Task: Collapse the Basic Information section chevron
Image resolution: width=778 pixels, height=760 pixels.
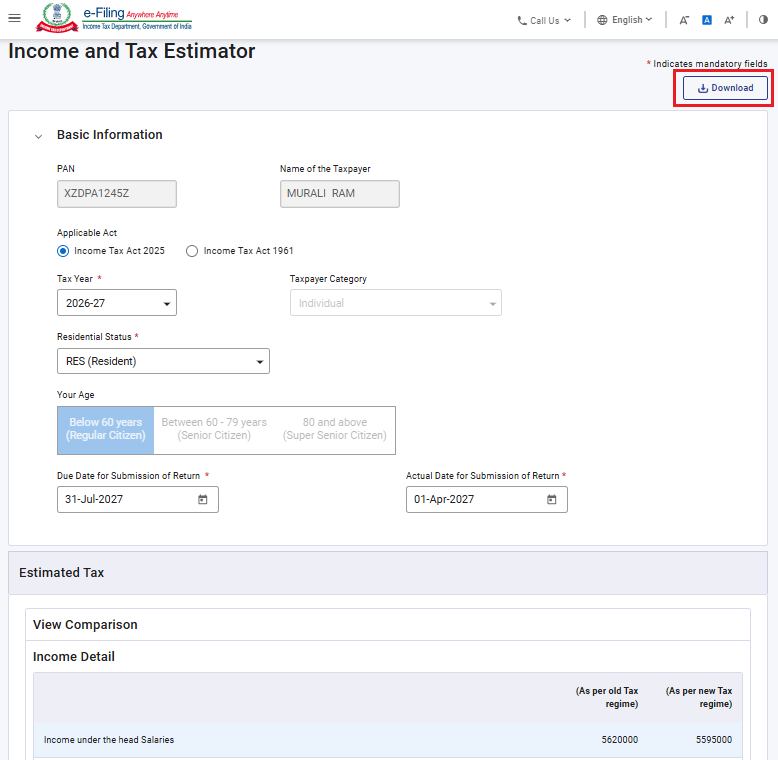Action: tap(38, 136)
